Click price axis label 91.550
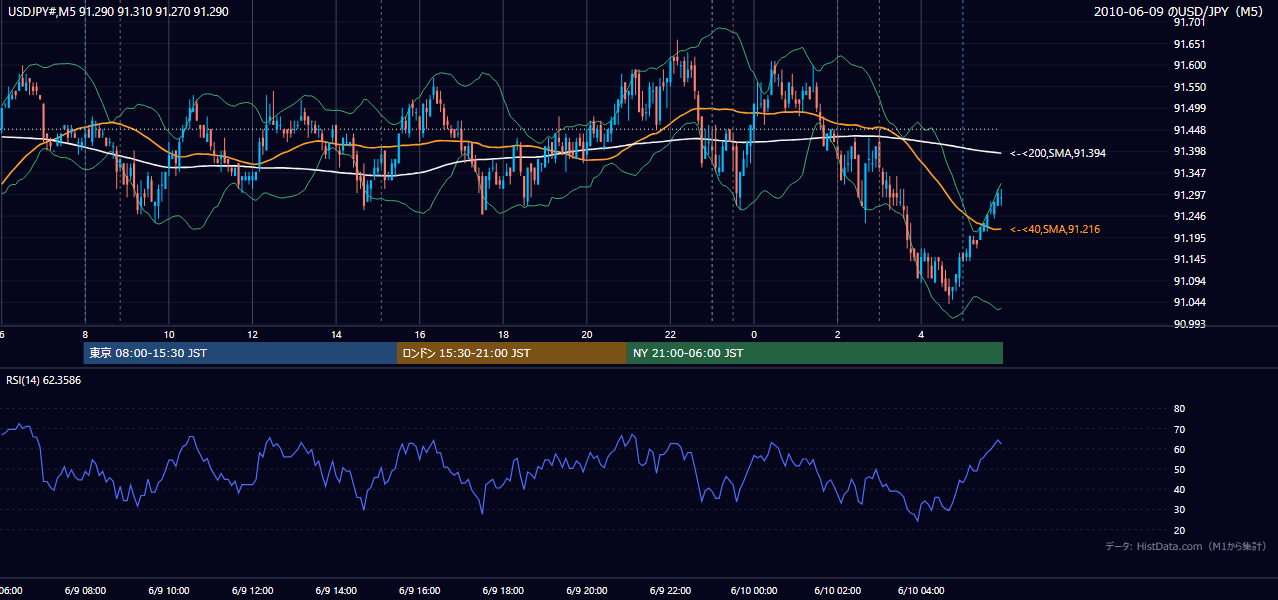This screenshot has height=600, width=1278. [1189, 87]
